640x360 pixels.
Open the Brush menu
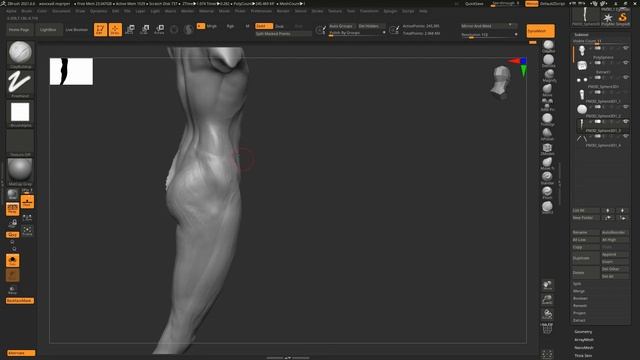(27, 11)
